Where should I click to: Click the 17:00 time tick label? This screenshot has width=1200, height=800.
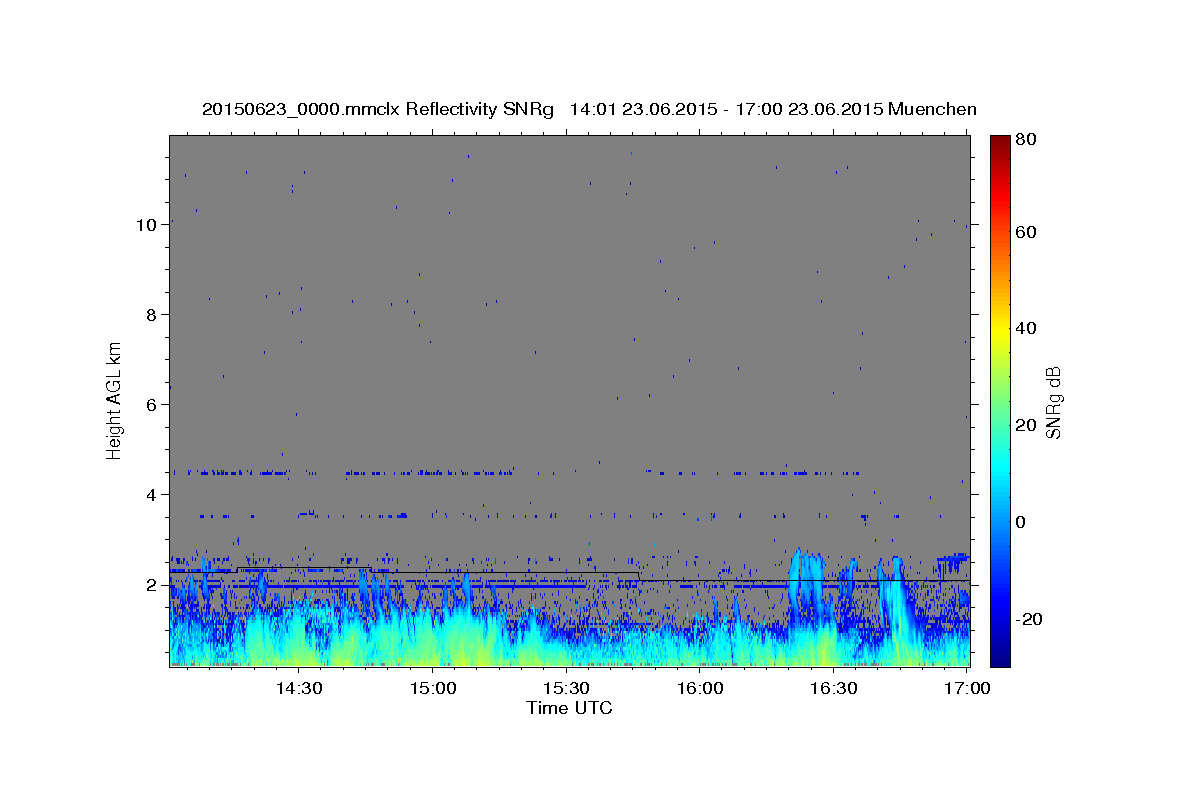click(x=968, y=689)
